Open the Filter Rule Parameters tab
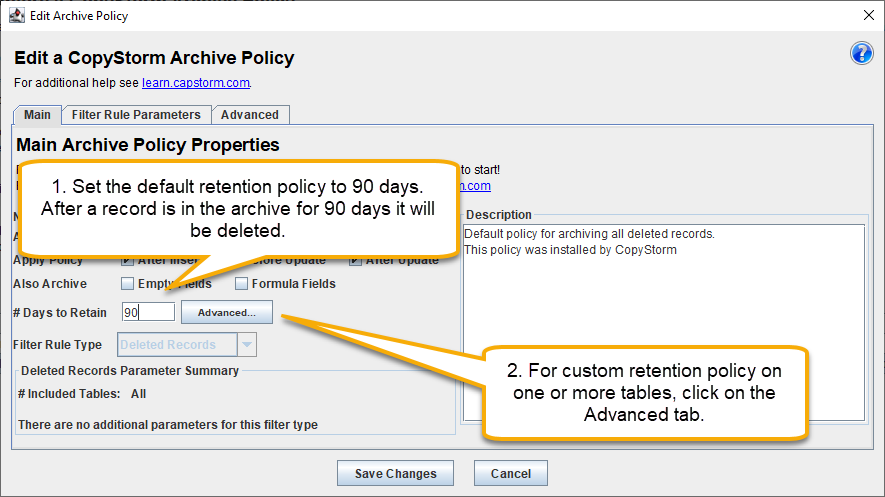Image resolution: width=885 pixels, height=497 pixels. tap(136, 115)
